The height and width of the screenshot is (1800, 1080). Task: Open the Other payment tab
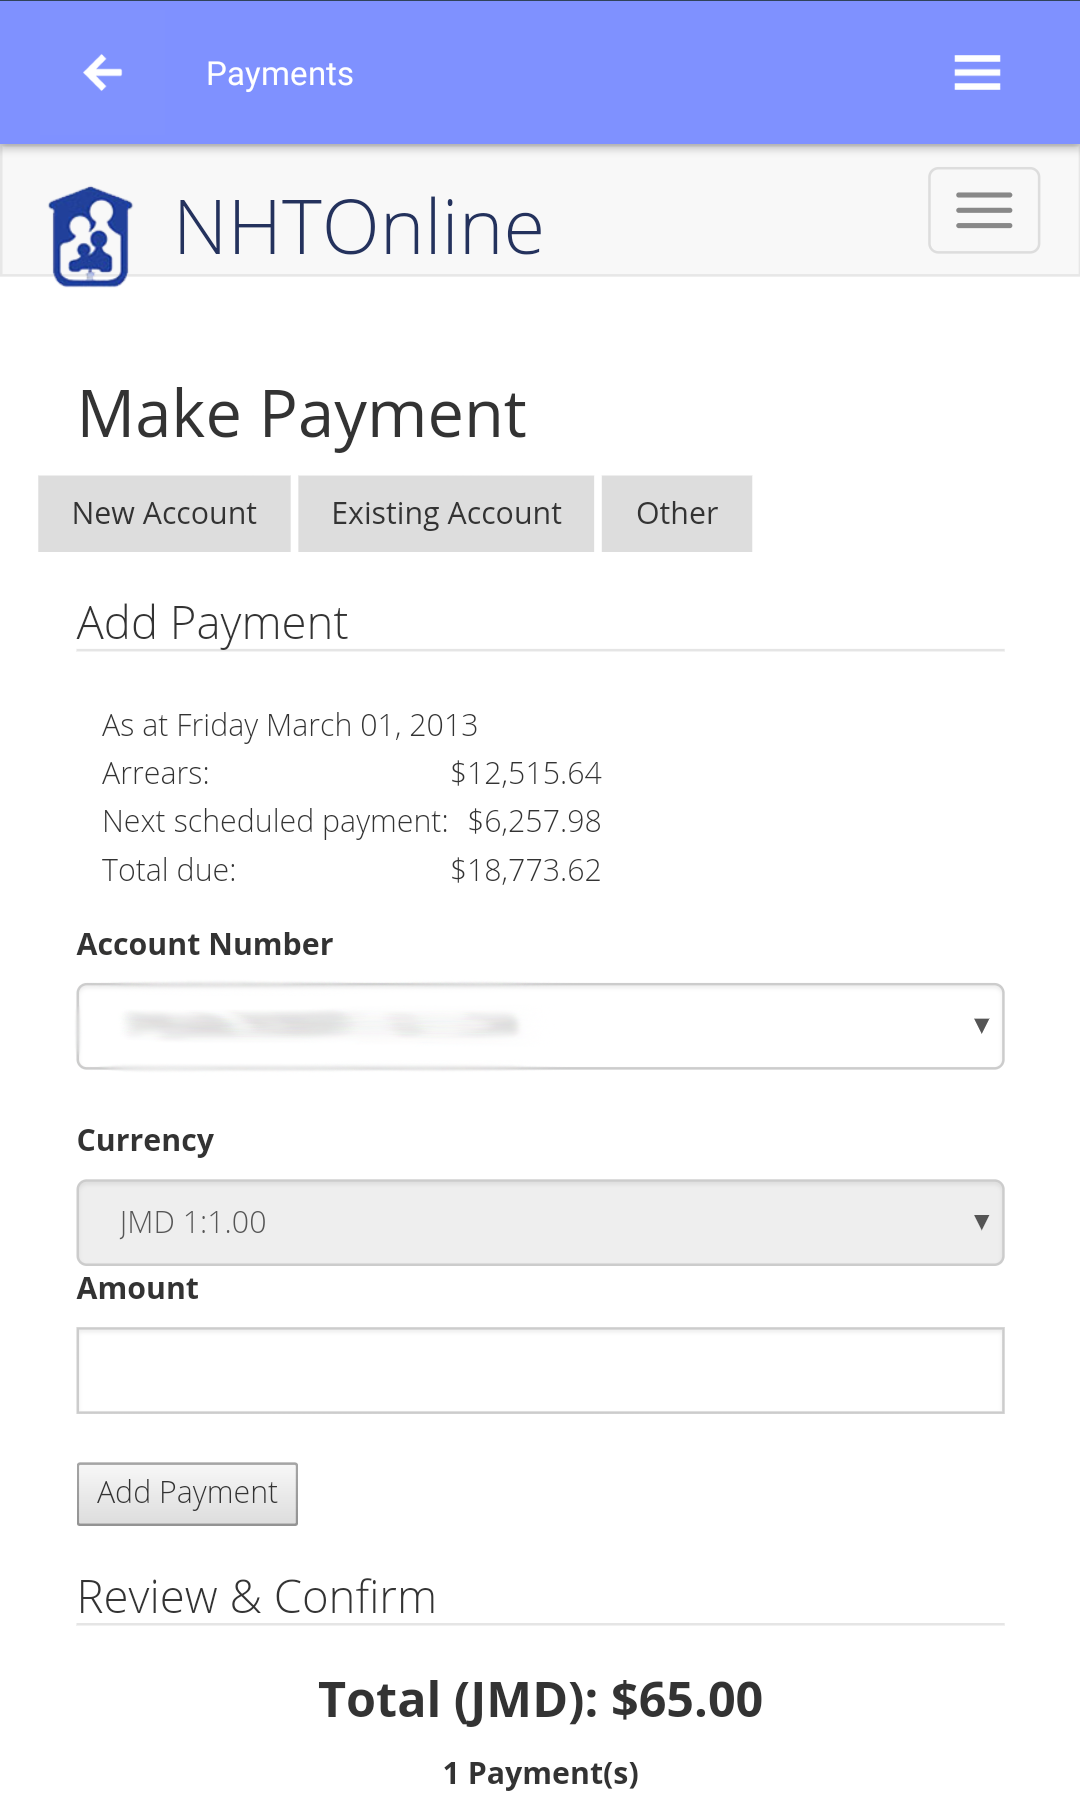[x=677, y=513]
